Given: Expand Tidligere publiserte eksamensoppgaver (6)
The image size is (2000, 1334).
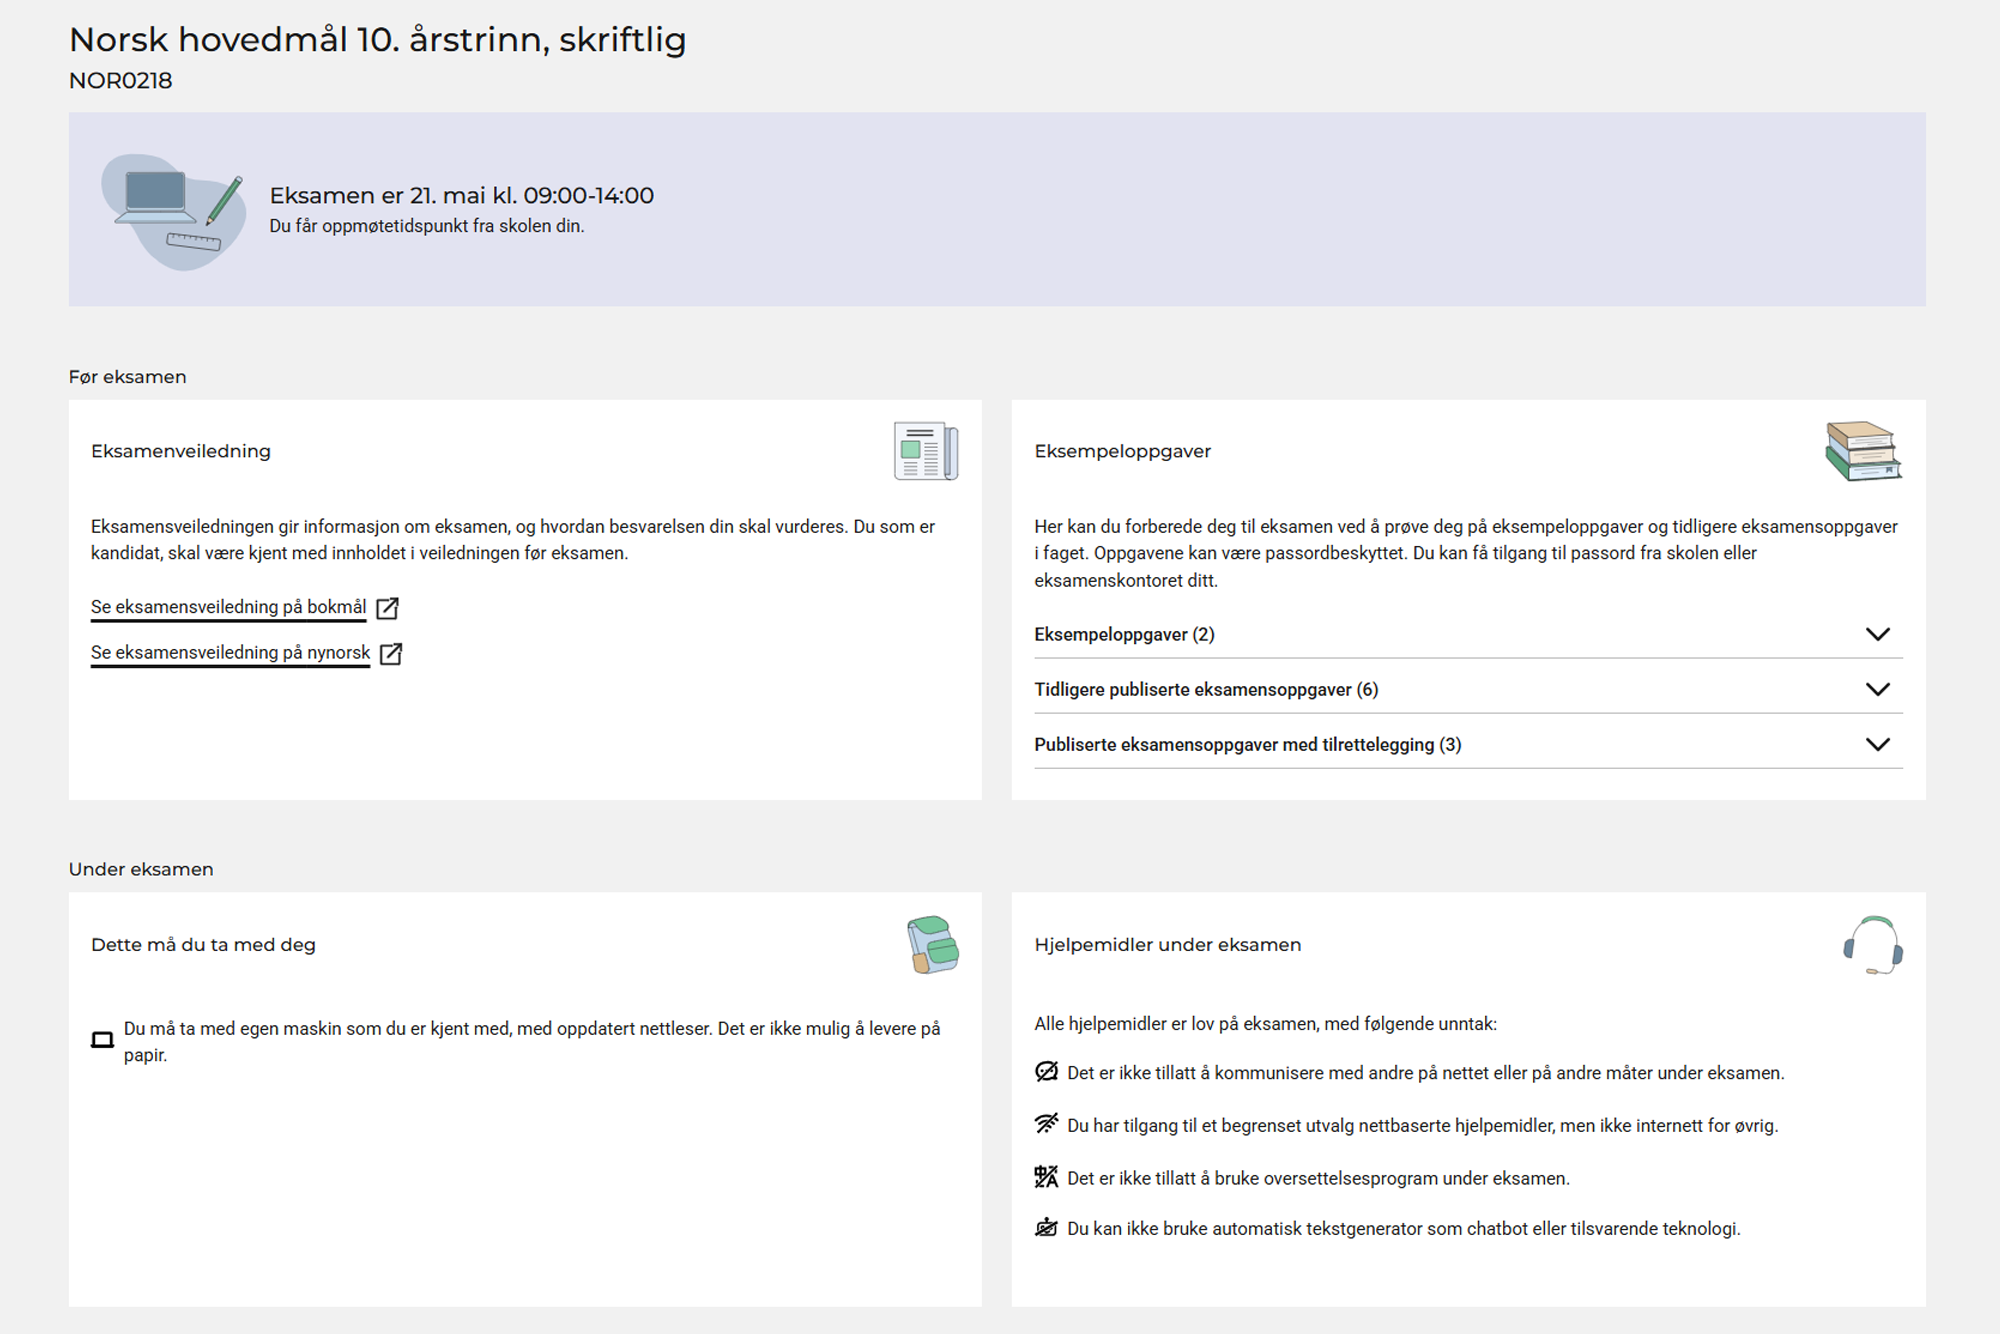Looking at the screenshot, I should pyautogui.click(x=1468, y=689).
